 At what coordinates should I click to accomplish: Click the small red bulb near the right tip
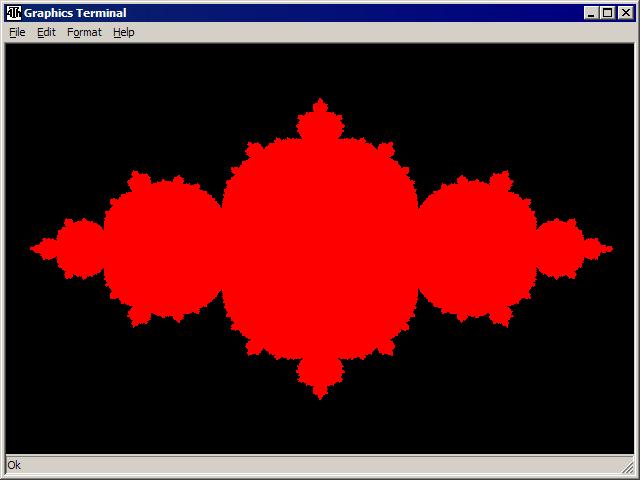point(560,248)
